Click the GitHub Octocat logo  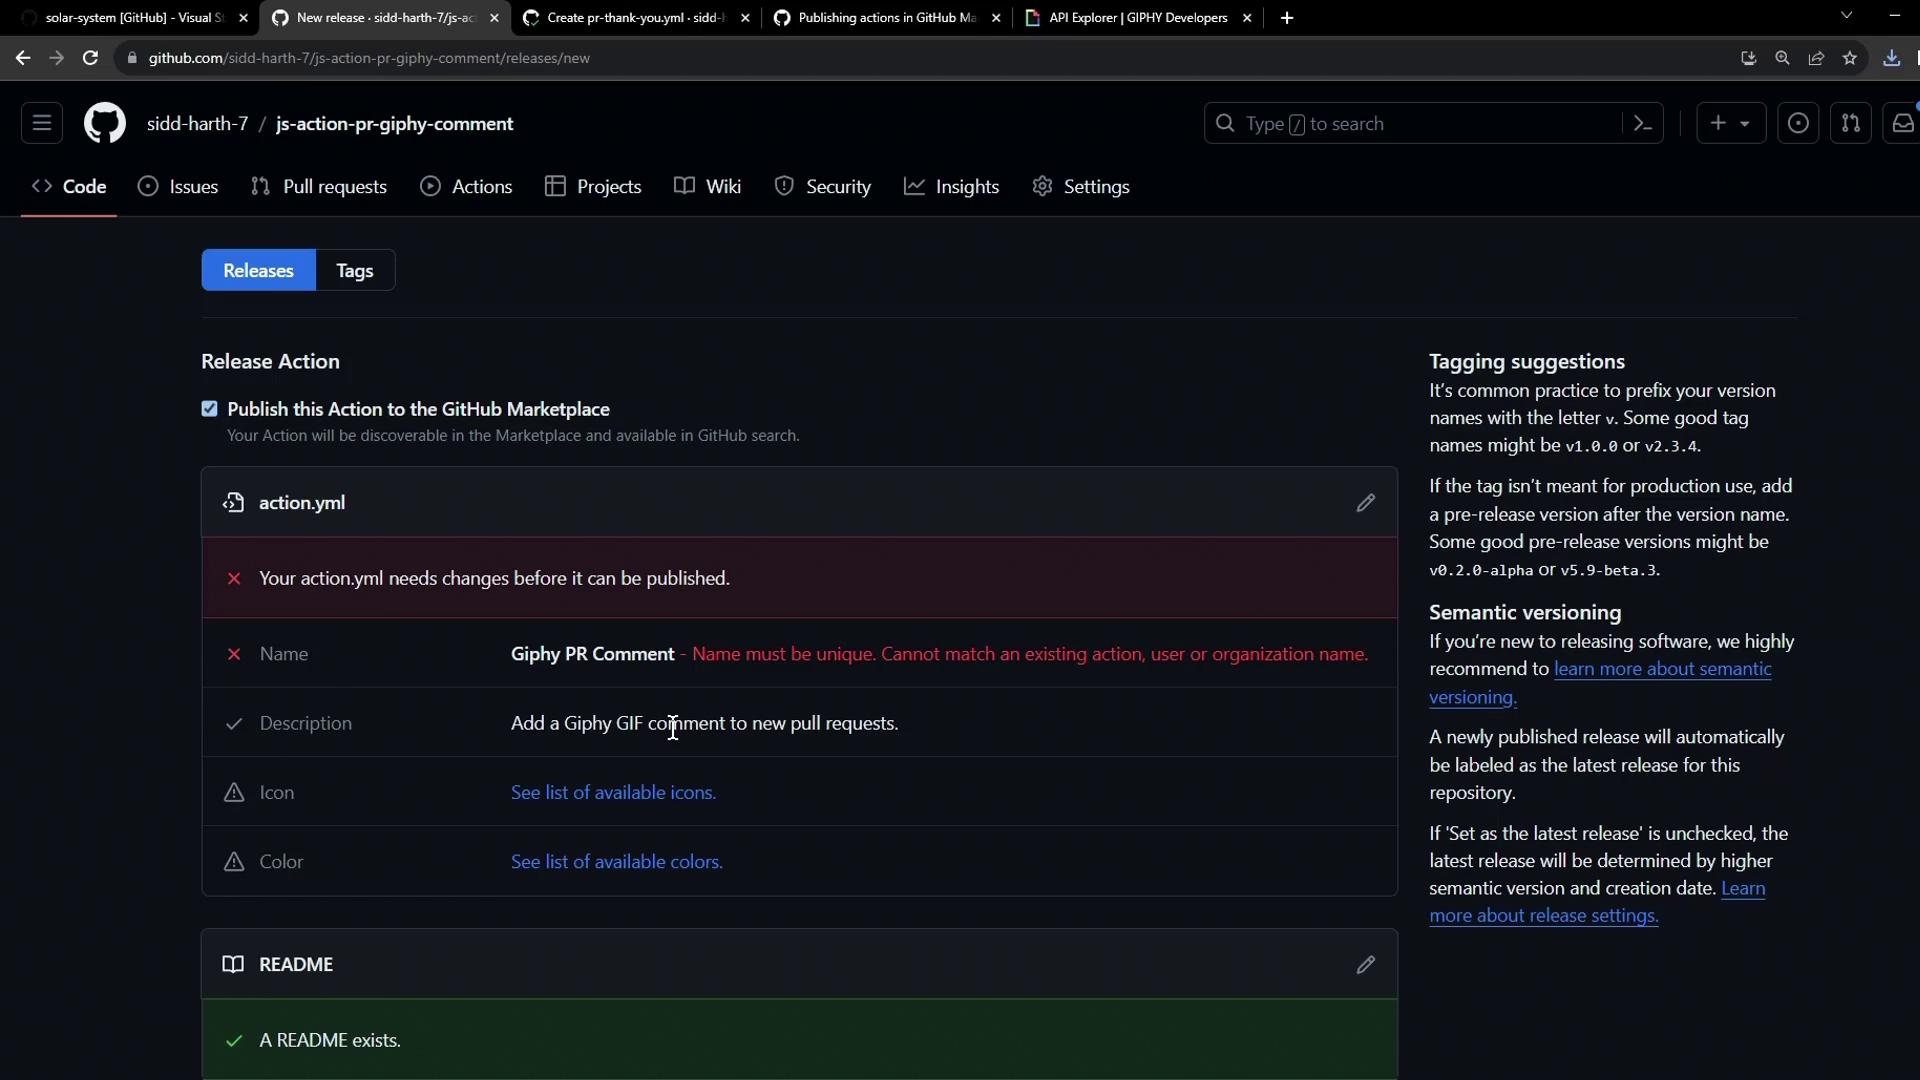(x=104, y=124)
